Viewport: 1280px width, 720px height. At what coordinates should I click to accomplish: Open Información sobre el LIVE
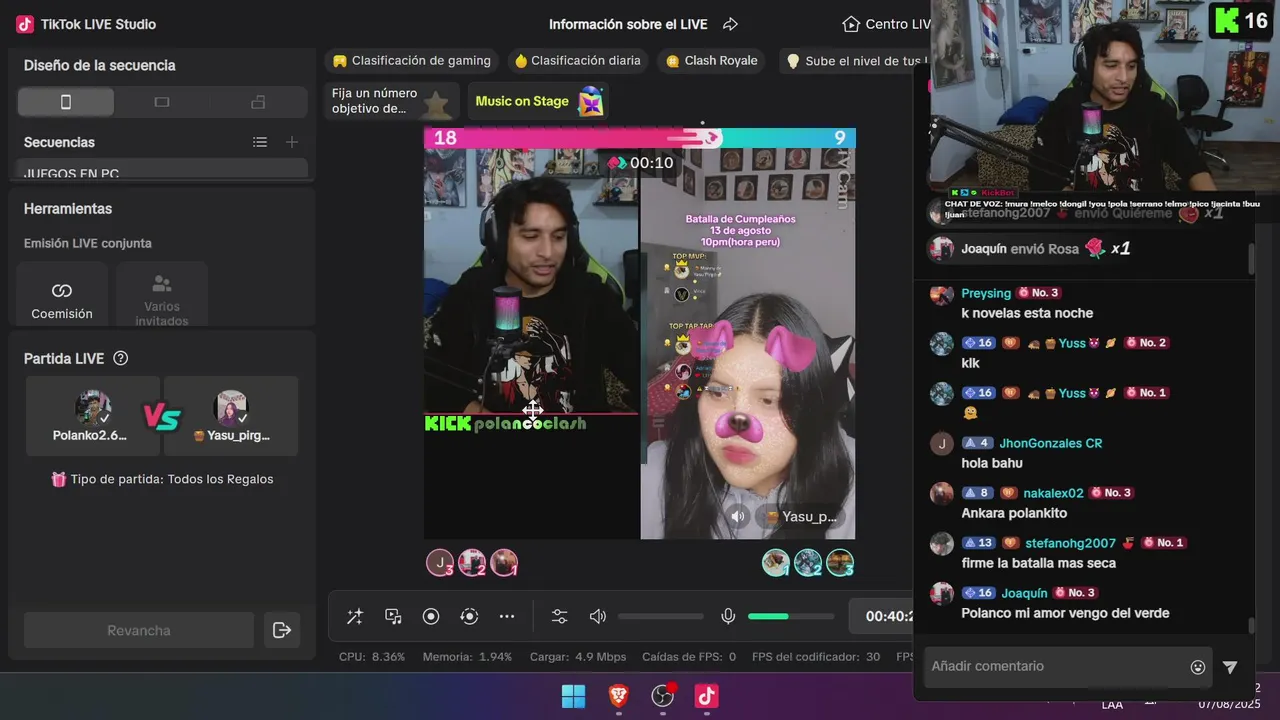tap(628, 24)
